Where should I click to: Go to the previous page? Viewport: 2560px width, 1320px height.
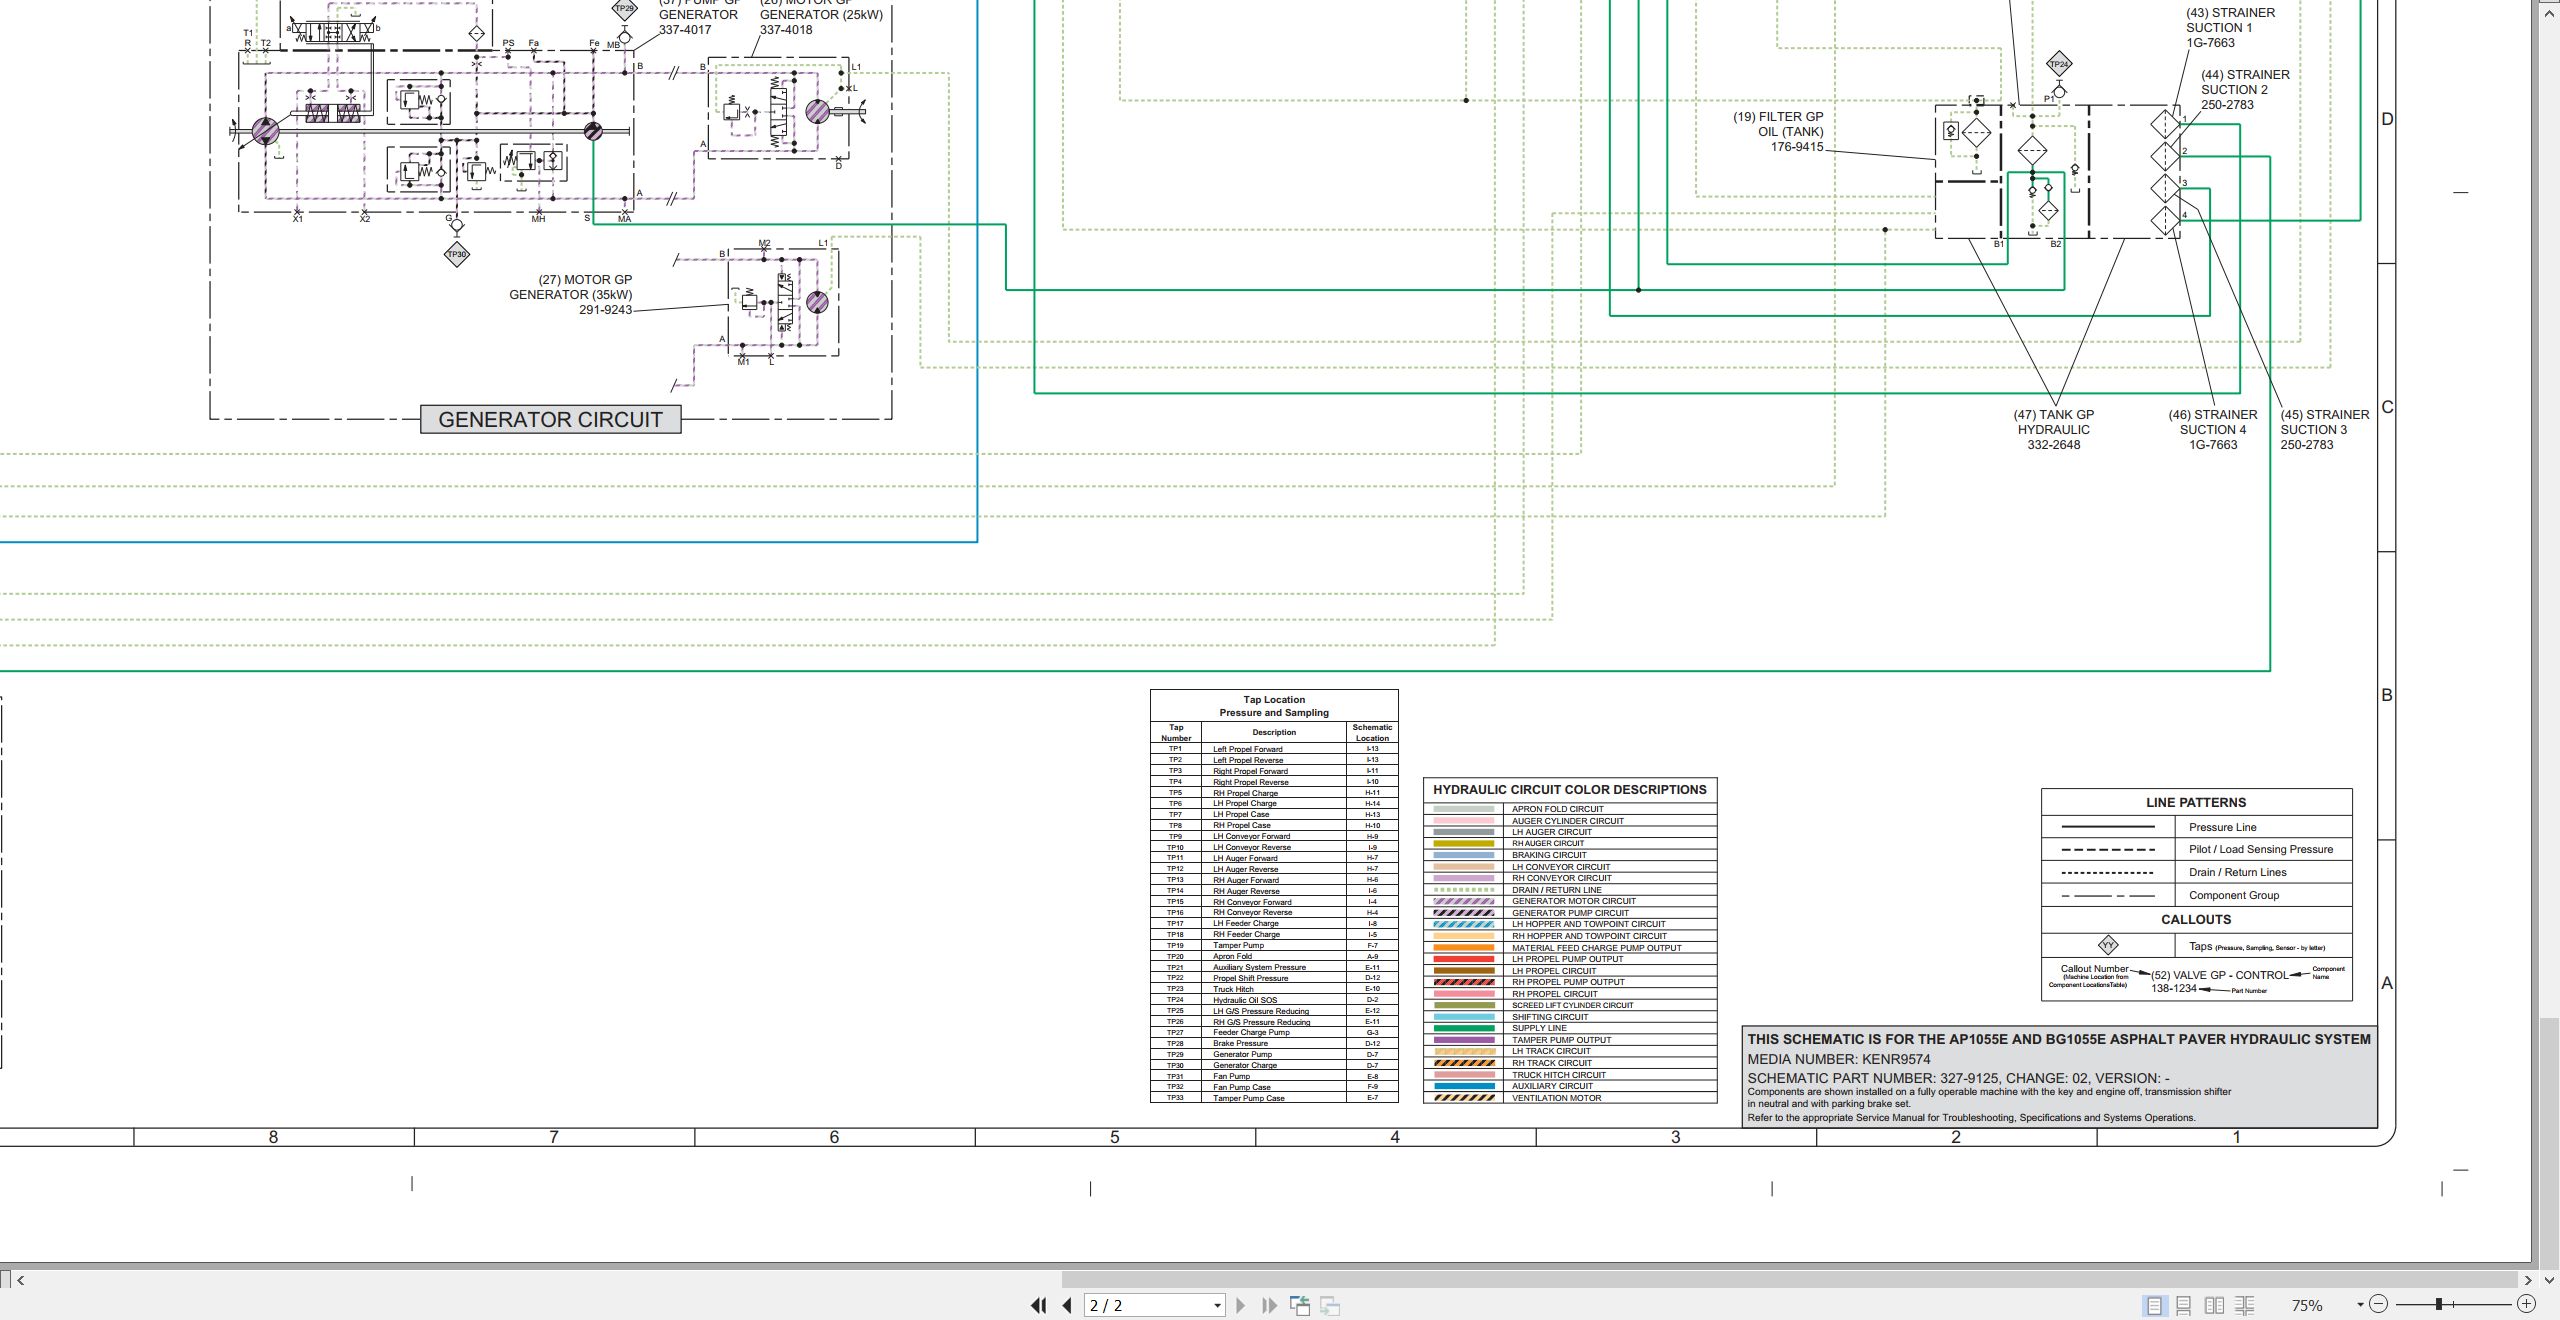click(x=1067, y=1305)
